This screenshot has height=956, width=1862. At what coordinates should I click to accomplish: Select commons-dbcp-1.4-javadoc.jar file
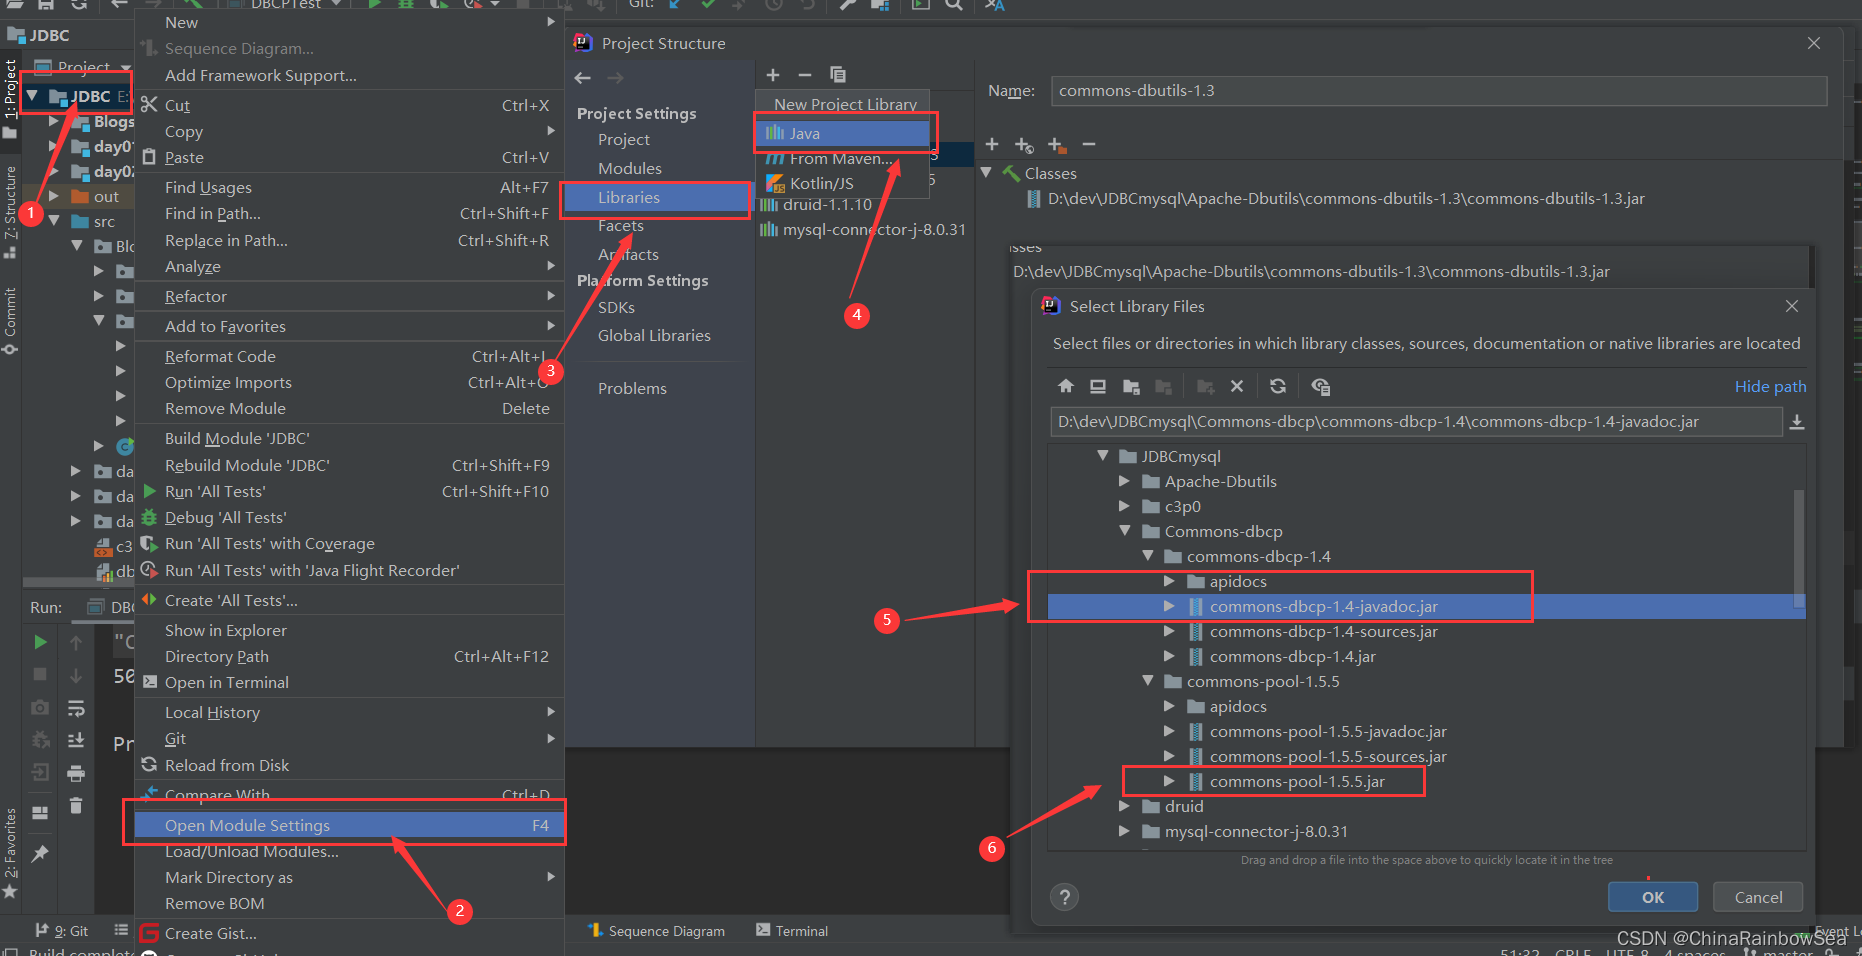1324,606
